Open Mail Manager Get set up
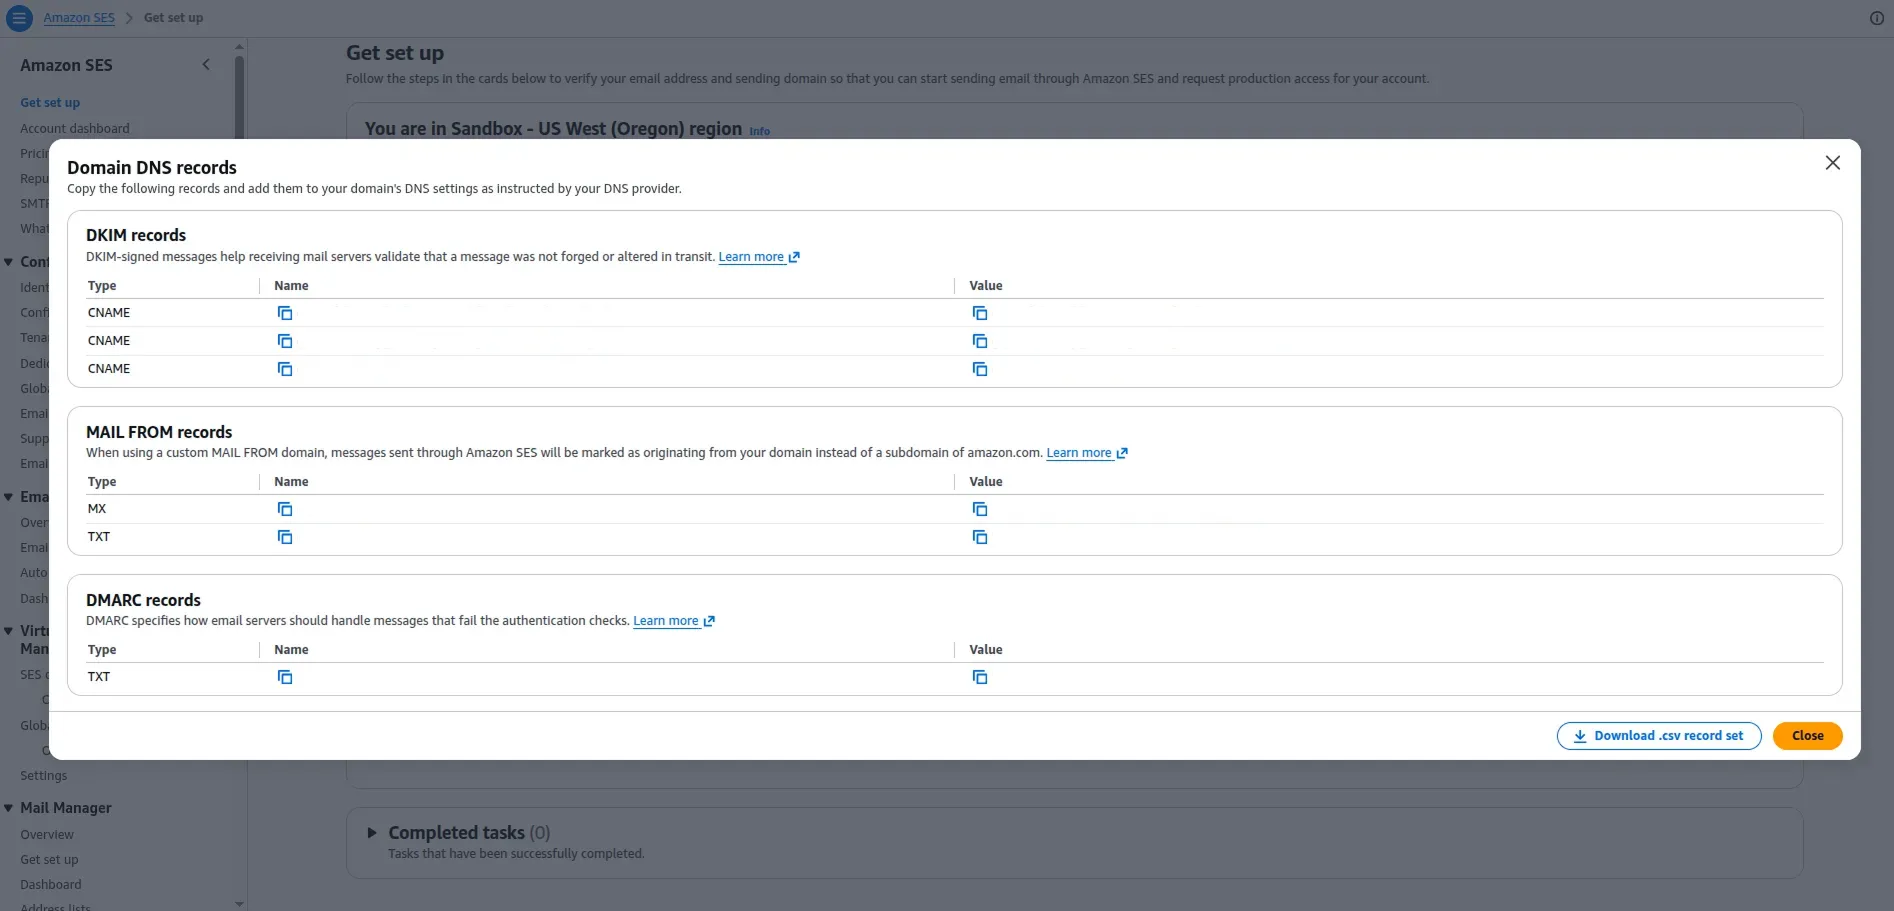The image size is (1894, 911). [49, 859]
